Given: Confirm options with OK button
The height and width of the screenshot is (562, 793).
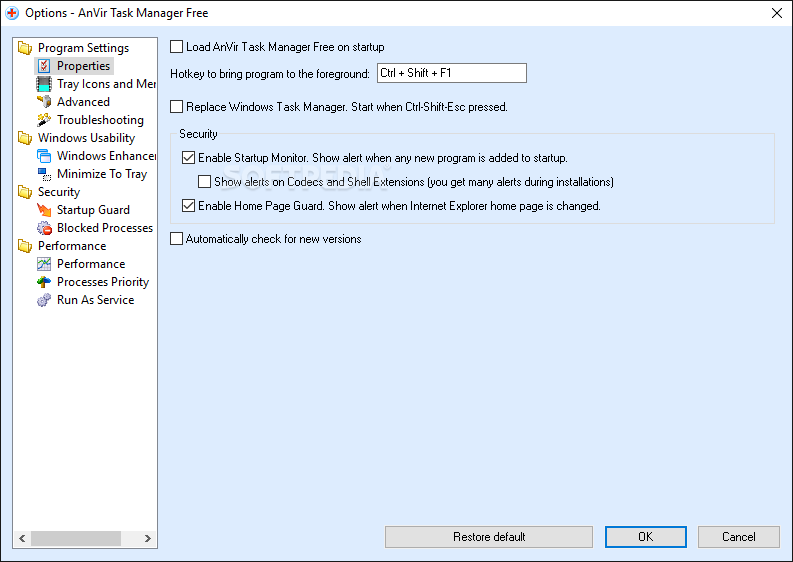Looking at the screenshot, I should [x=646, y=537].
